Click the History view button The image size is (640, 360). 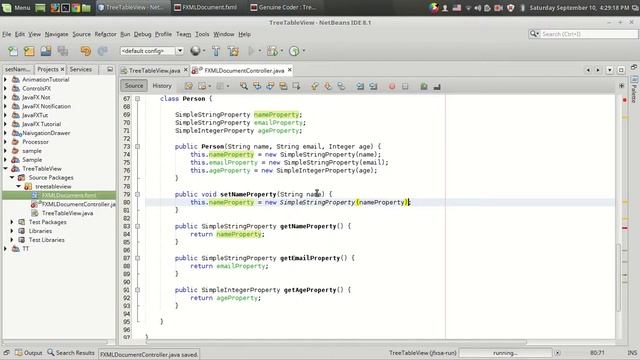[x=162, y=86]
